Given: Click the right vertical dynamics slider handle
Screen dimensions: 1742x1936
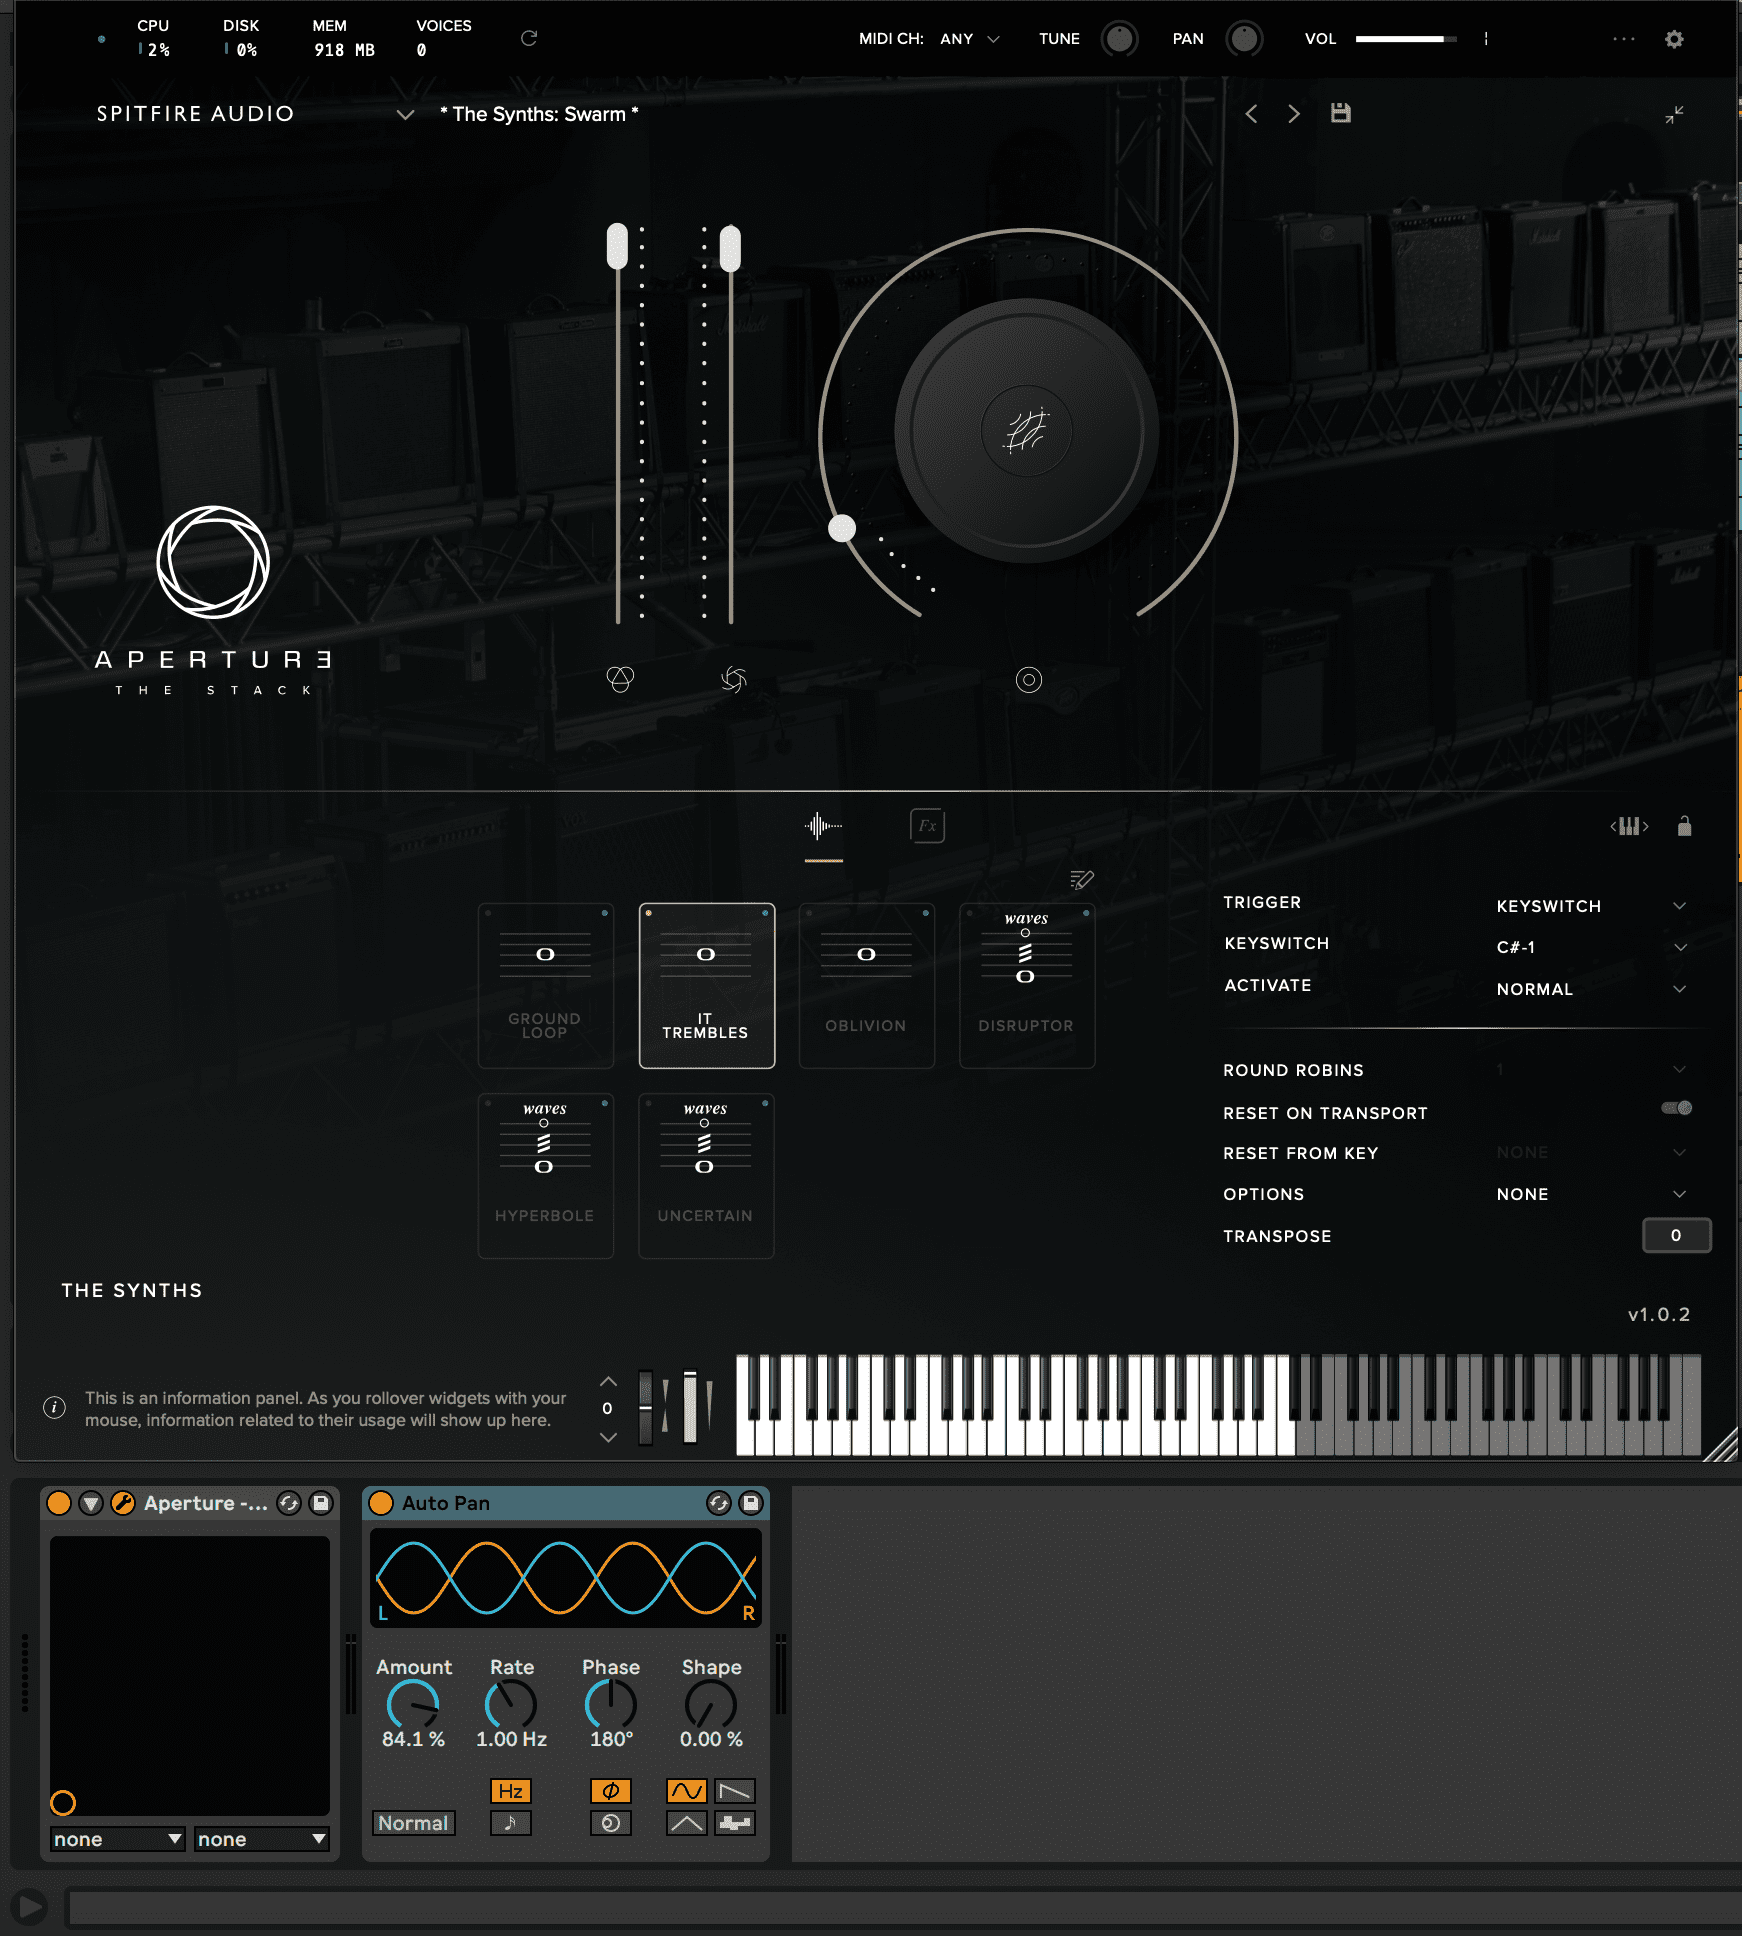Looking at the screenshot, I should tap(731, 248).
